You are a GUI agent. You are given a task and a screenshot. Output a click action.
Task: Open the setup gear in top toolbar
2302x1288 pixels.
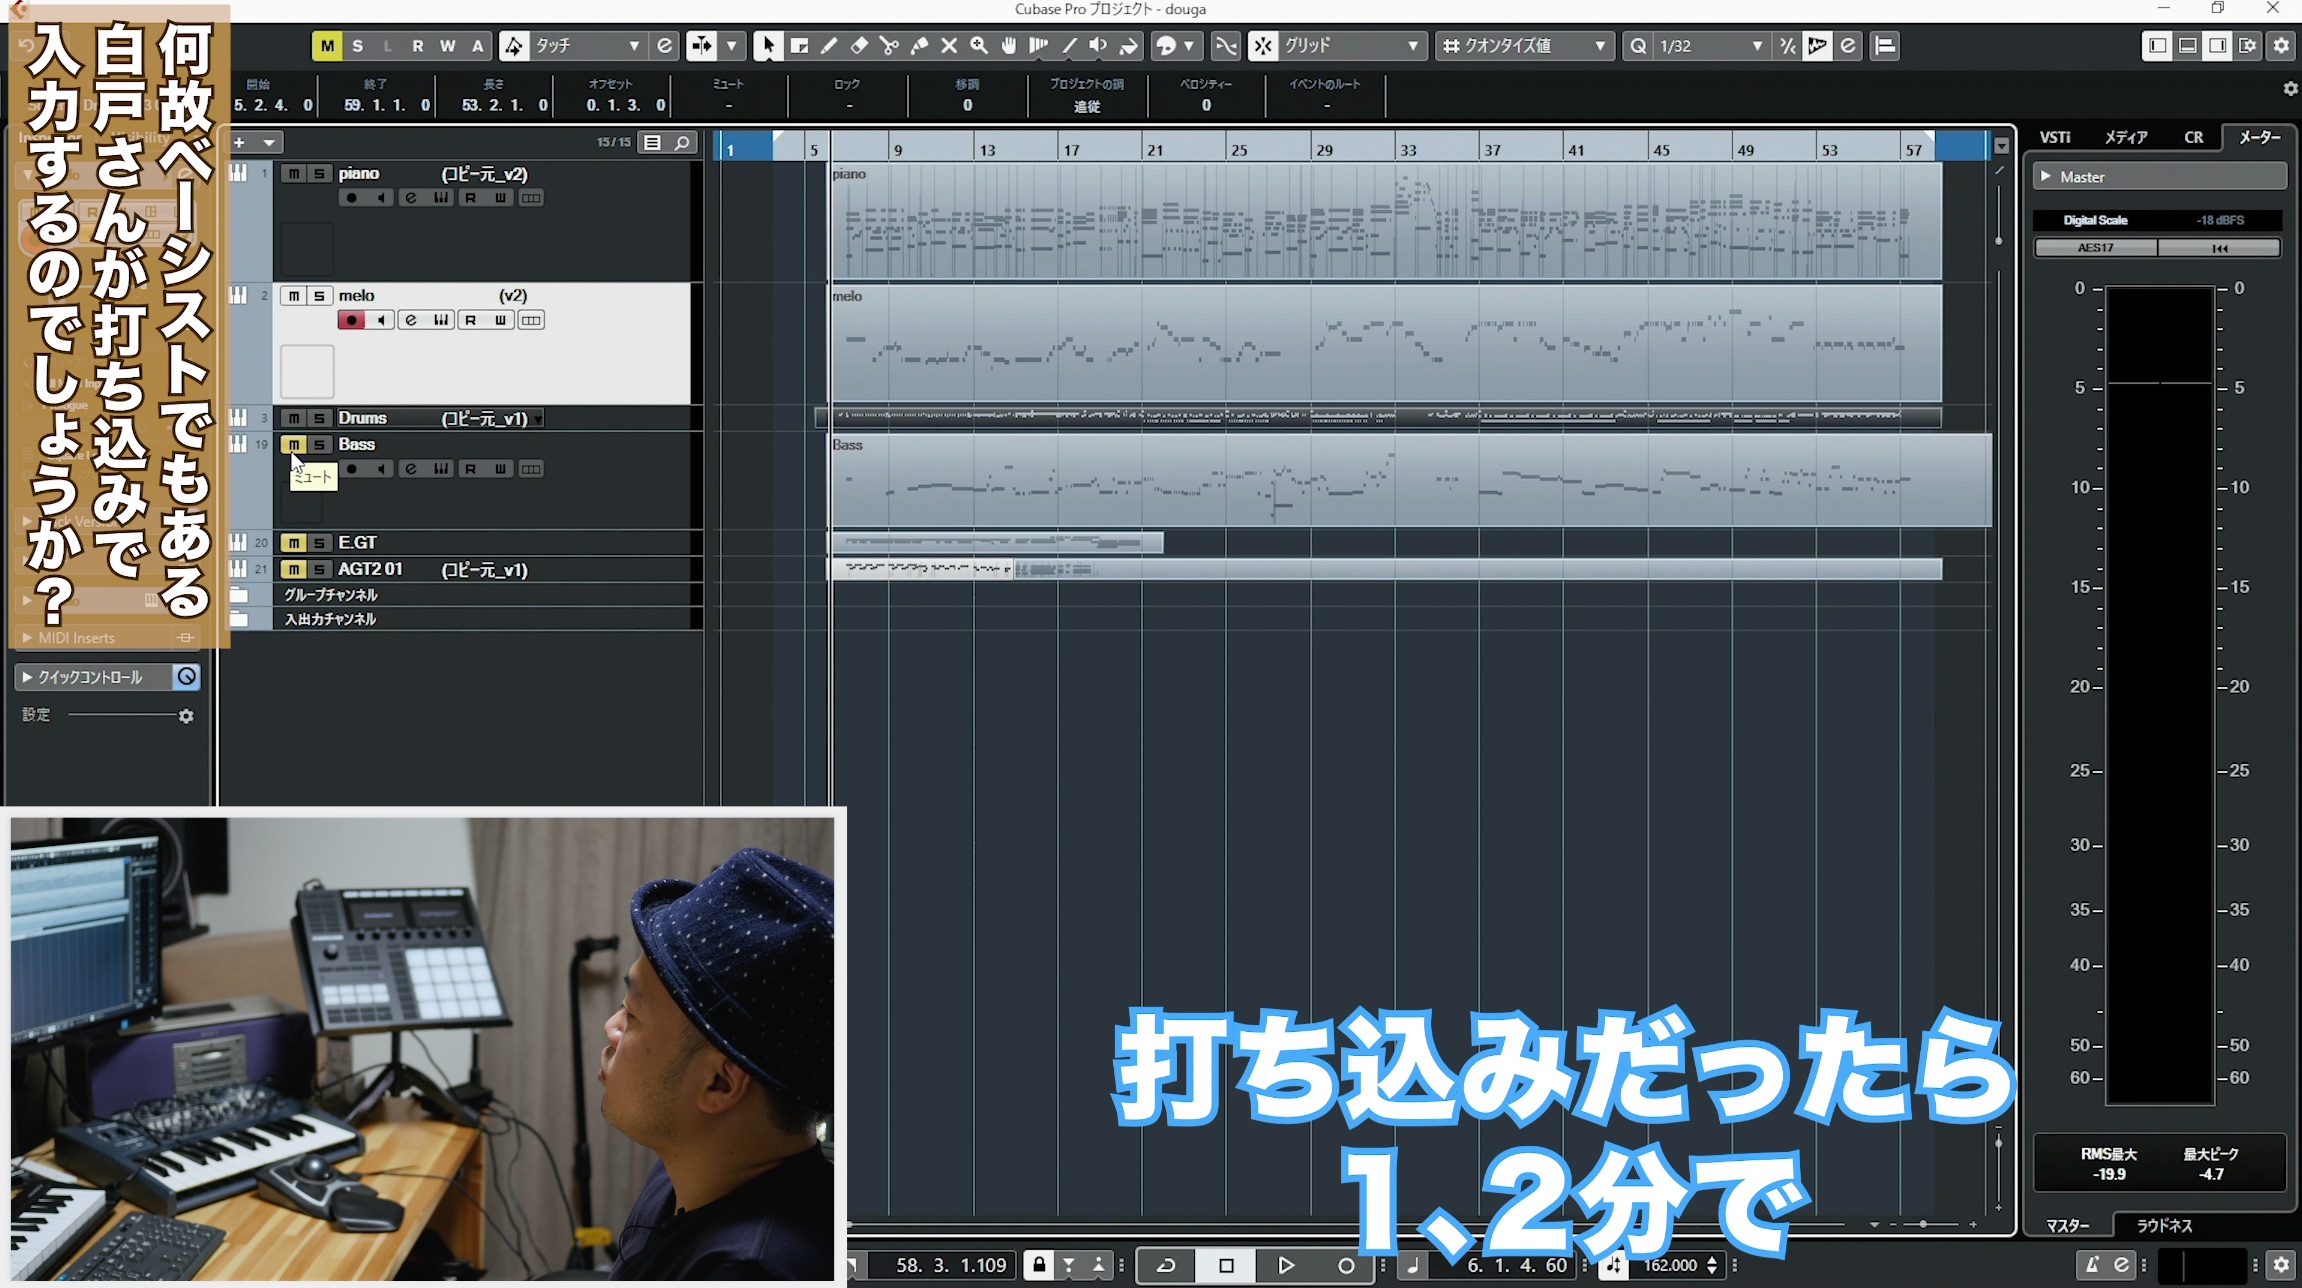2281,46
